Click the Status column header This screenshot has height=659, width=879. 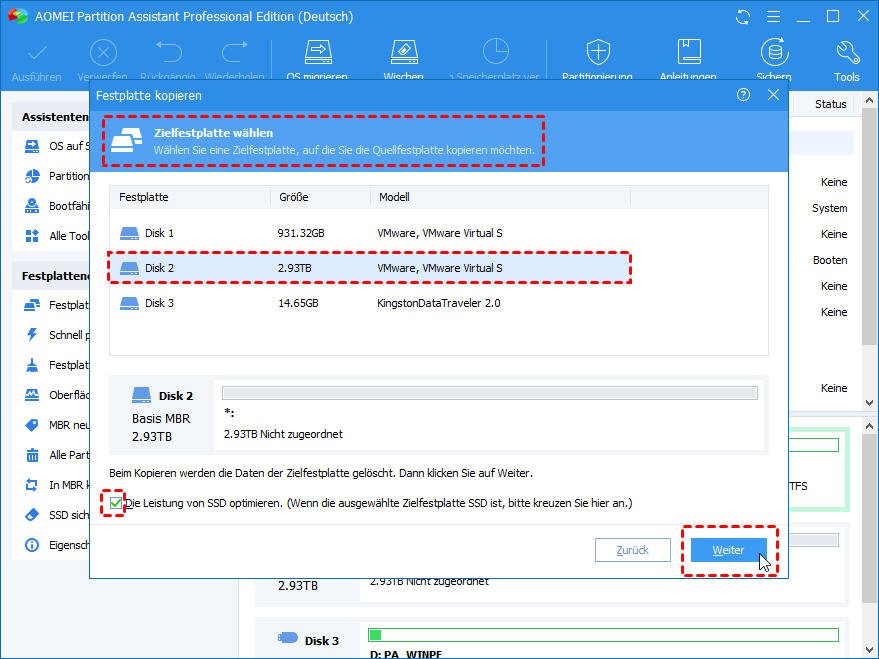[830, 104]
